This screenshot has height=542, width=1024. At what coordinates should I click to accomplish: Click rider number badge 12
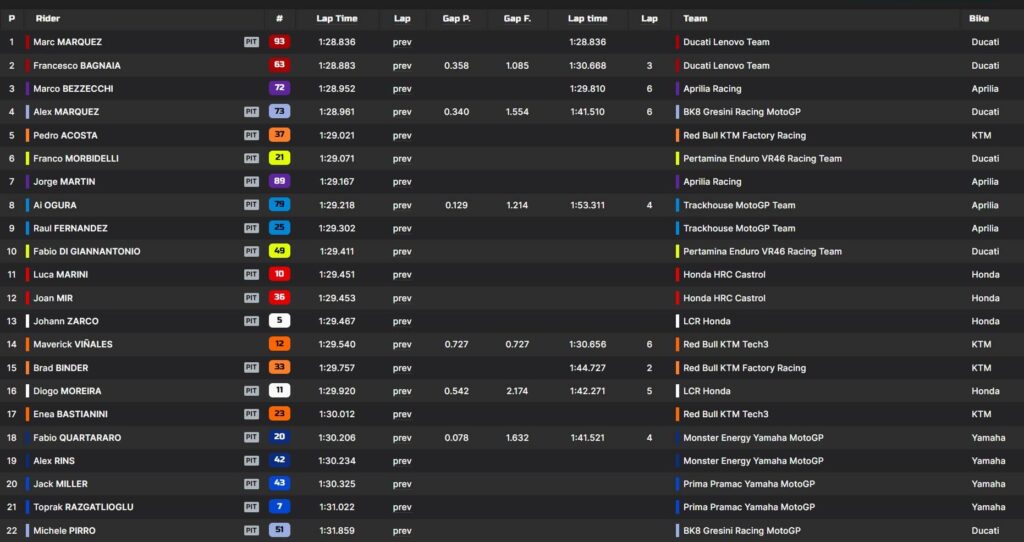click(279, 344)
